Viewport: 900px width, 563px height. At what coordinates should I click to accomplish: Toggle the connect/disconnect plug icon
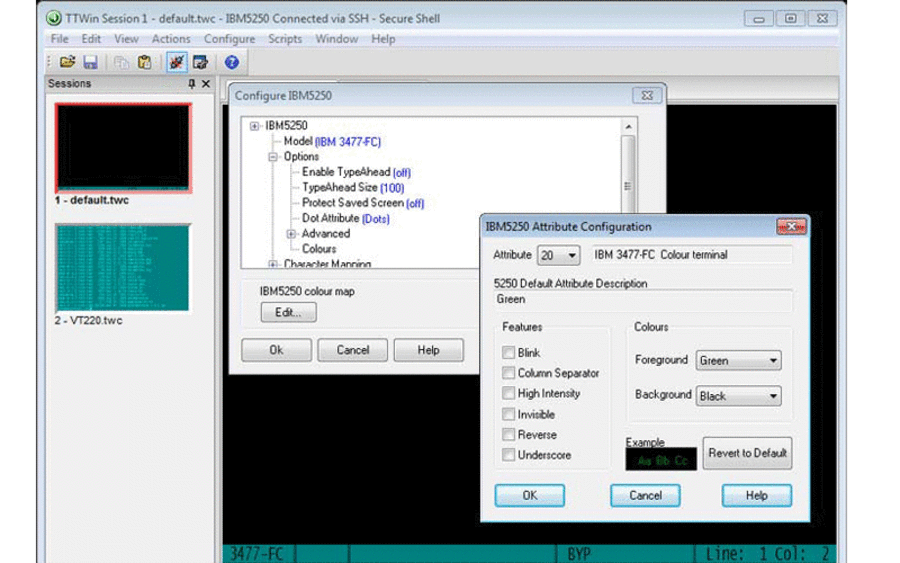click(x=177, y=62)
